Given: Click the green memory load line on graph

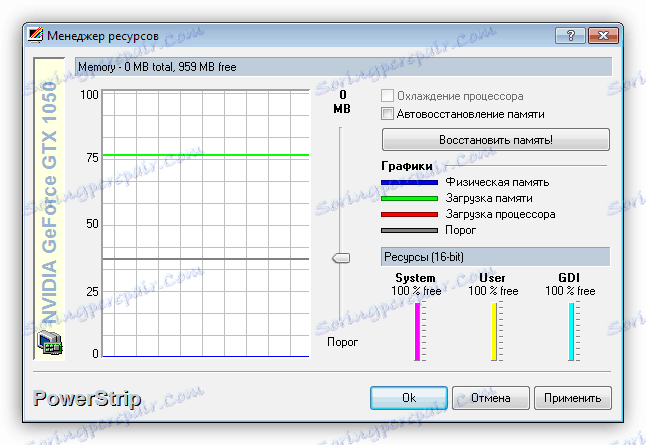Looking at the screenshot, I should point(206,155).
